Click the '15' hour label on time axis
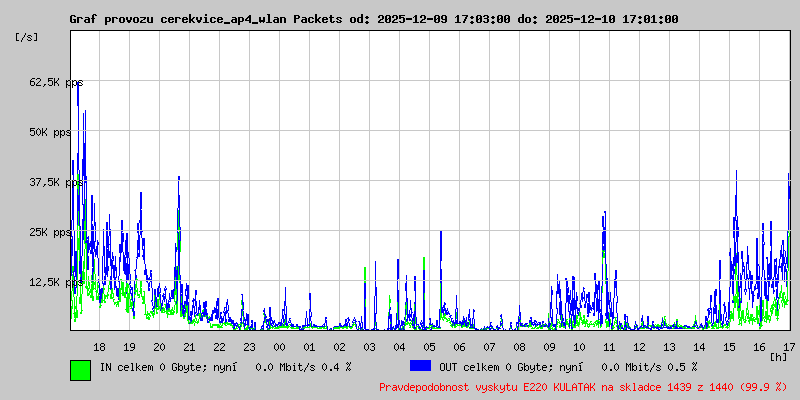 [730, 347]
